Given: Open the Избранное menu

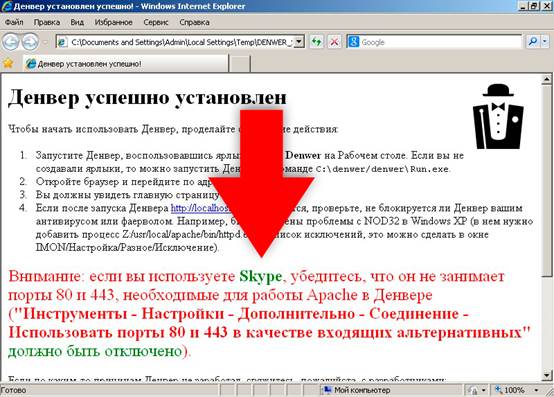Looking at the screenshot, I should coord(113,22).
